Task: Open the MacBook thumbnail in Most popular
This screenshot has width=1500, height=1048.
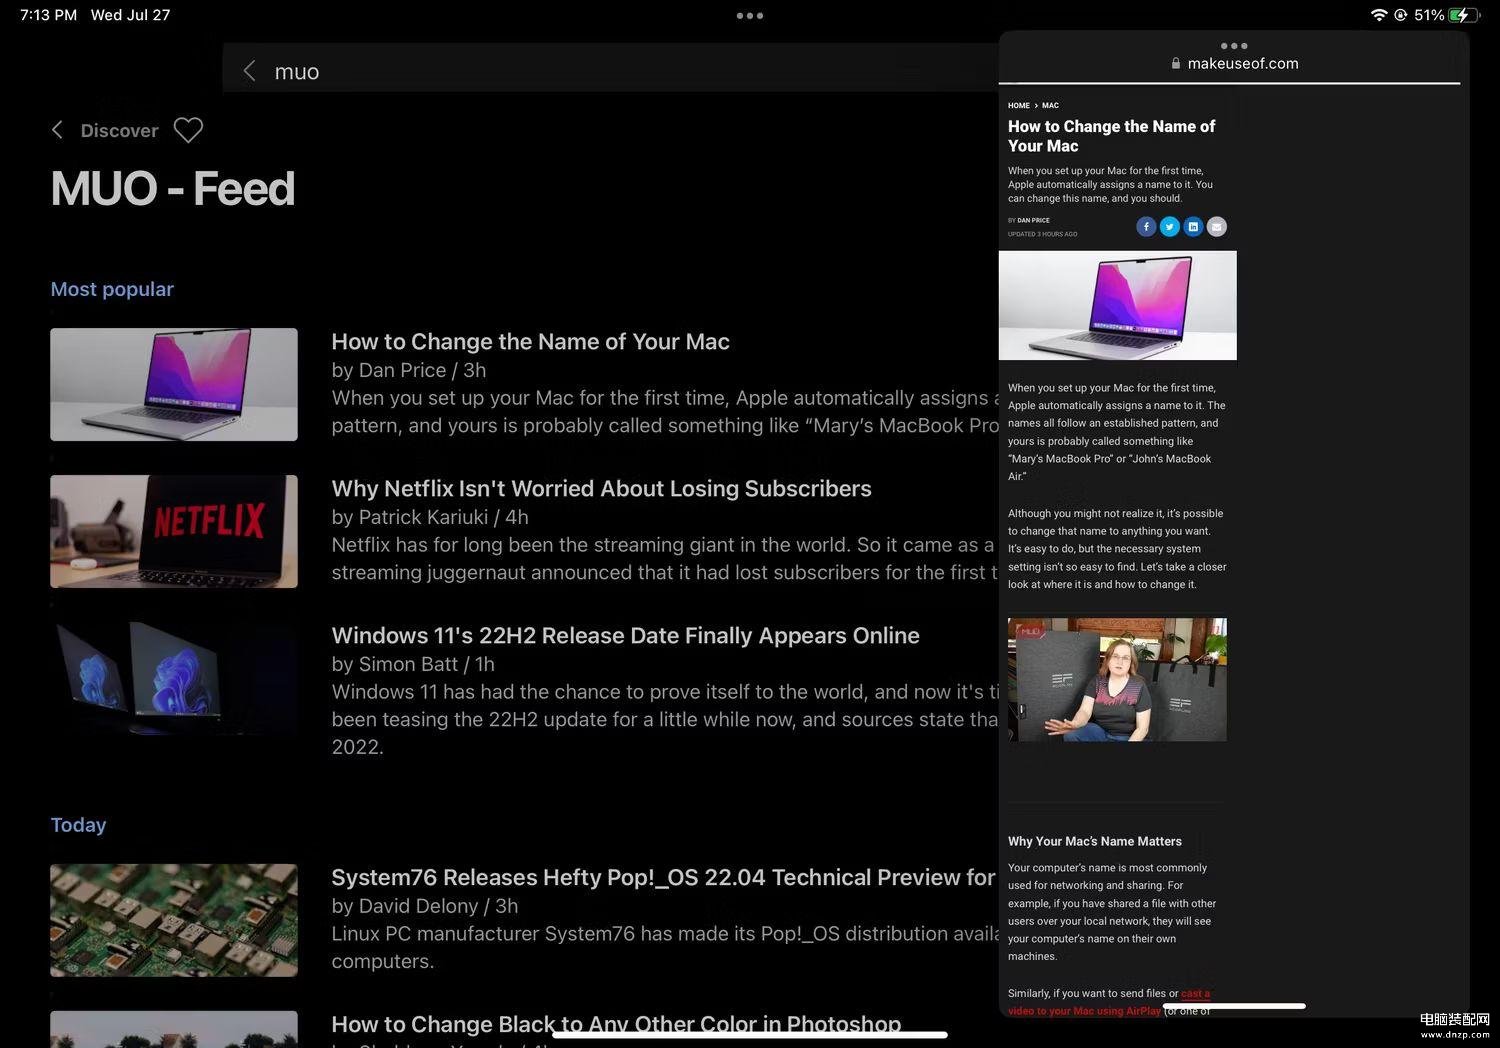Action: click(x=174, y=384)
